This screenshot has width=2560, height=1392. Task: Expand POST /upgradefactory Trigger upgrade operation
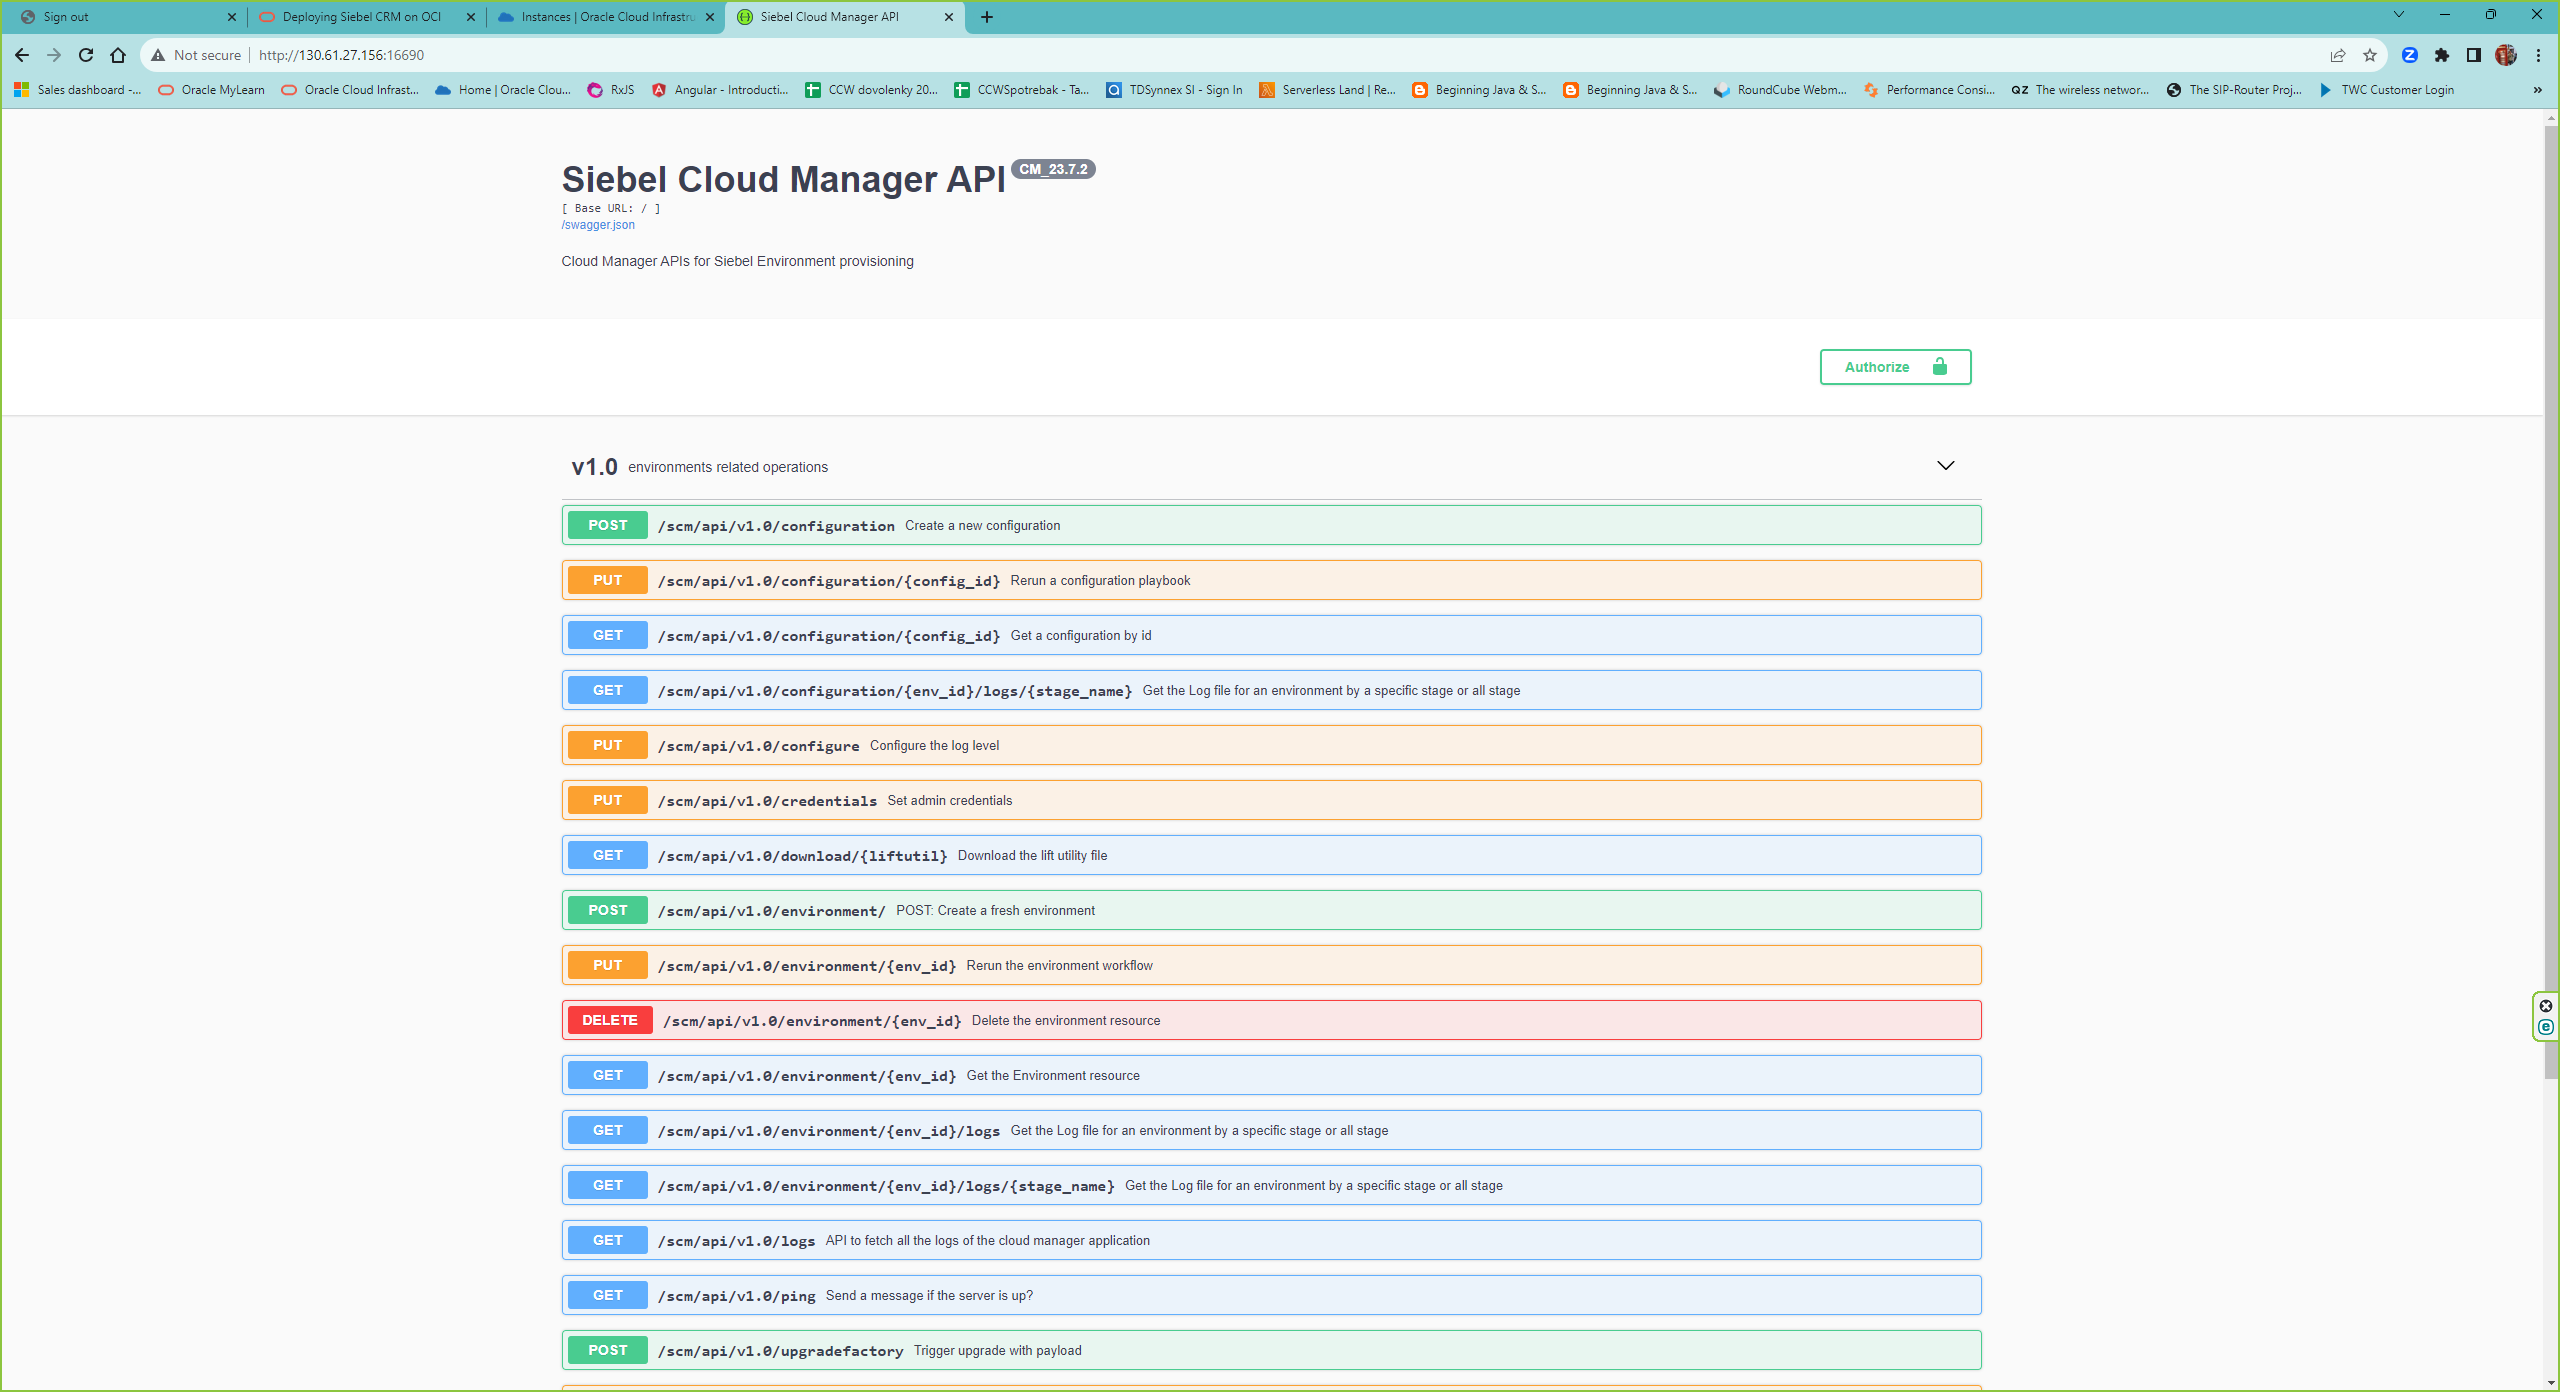1271,1350
